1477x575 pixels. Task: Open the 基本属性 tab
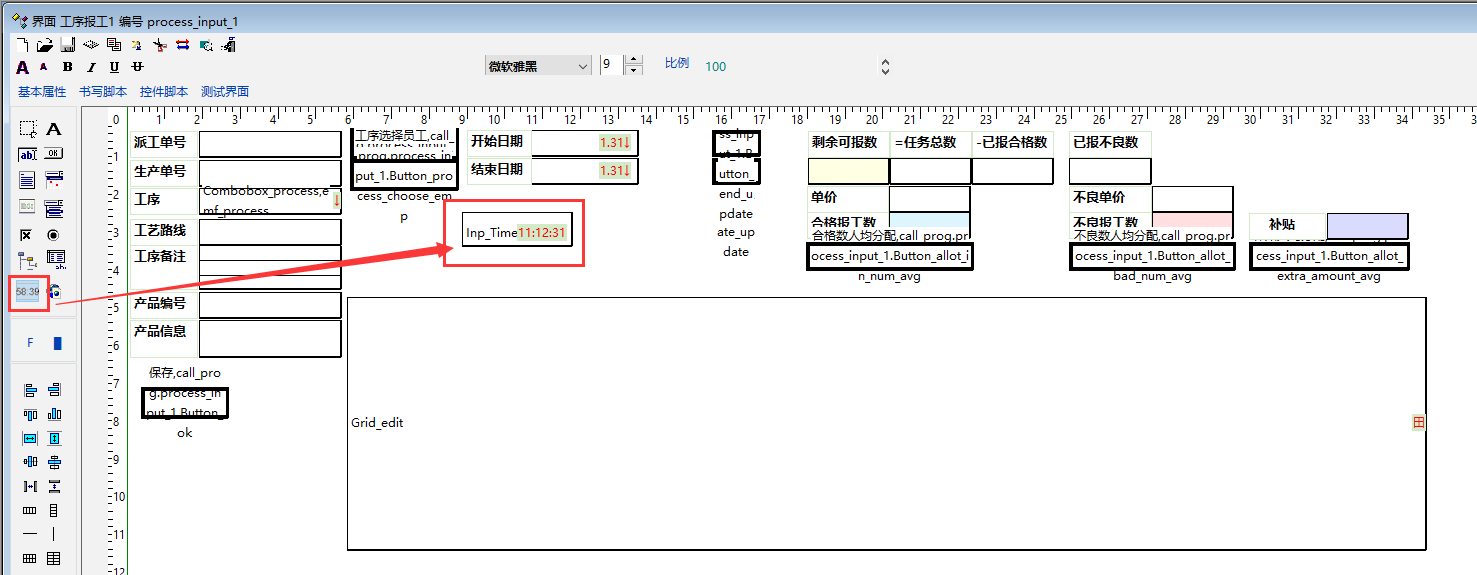pos(42,92)
